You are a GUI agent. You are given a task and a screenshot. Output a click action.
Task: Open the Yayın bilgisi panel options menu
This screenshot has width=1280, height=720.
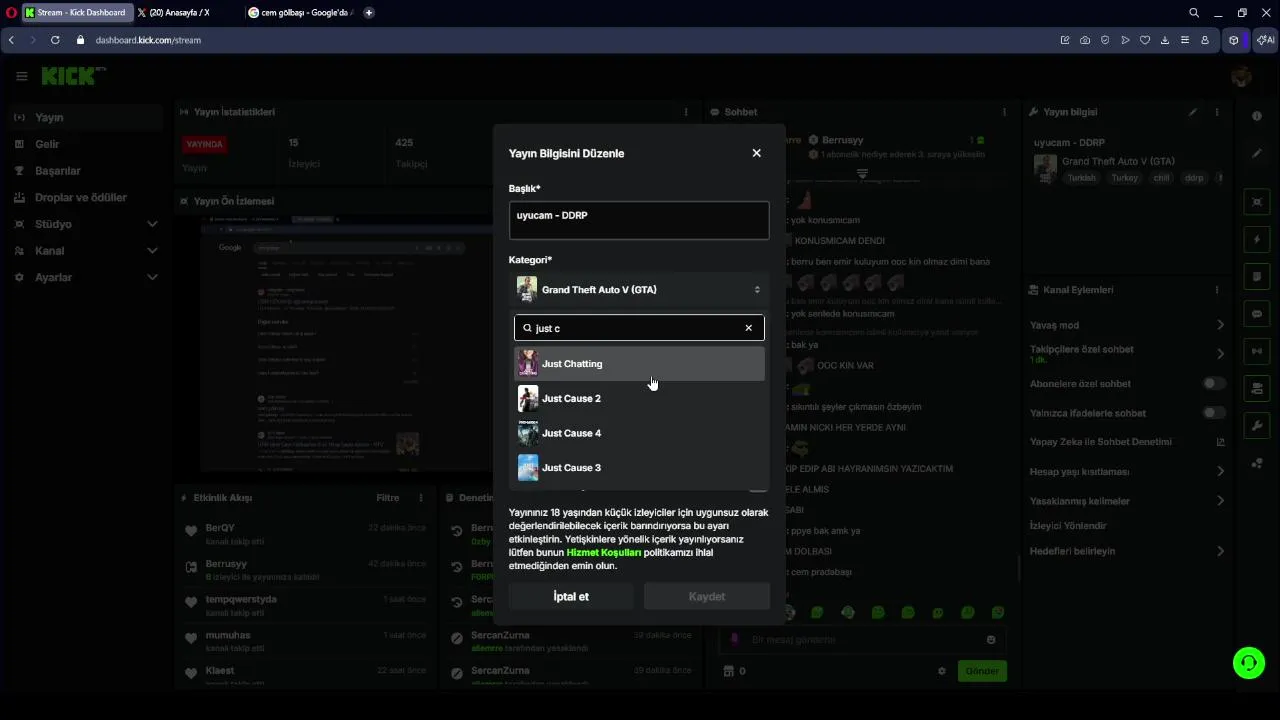coord(1217,112)
